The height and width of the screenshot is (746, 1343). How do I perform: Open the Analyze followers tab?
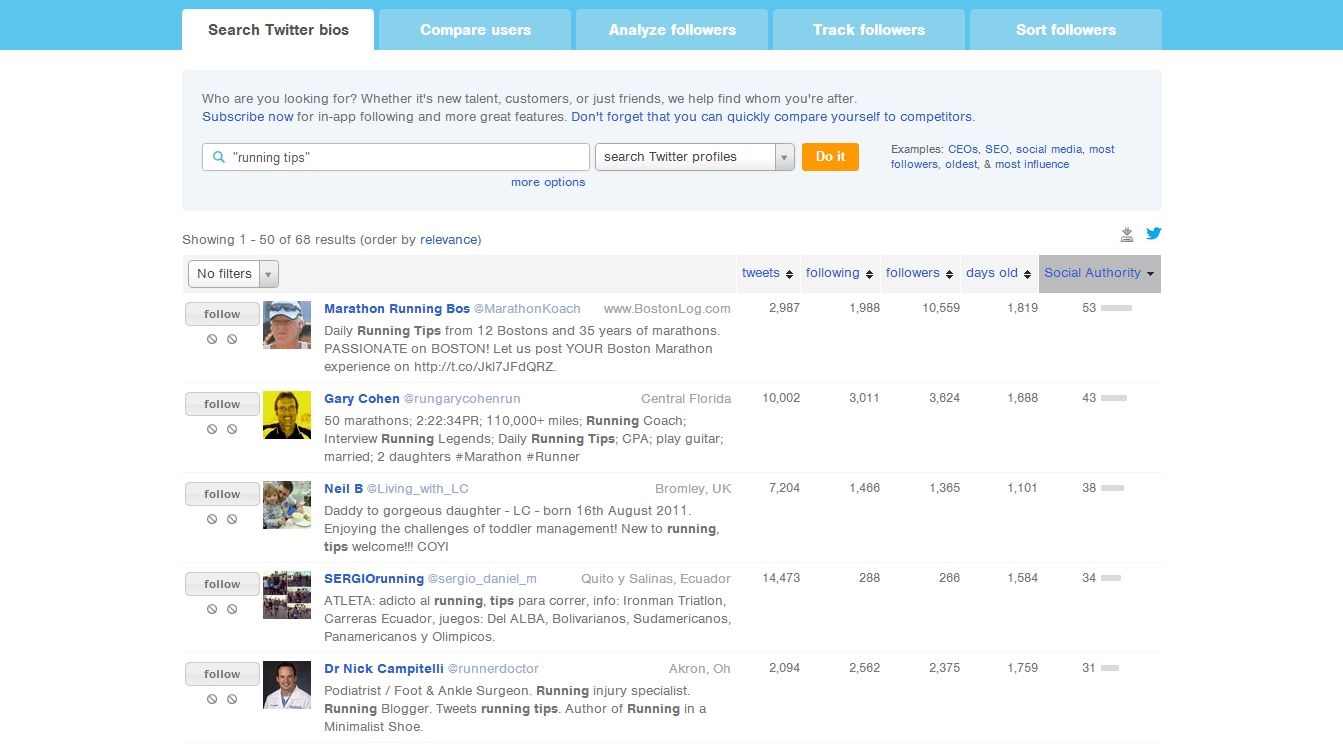[672, 30]
